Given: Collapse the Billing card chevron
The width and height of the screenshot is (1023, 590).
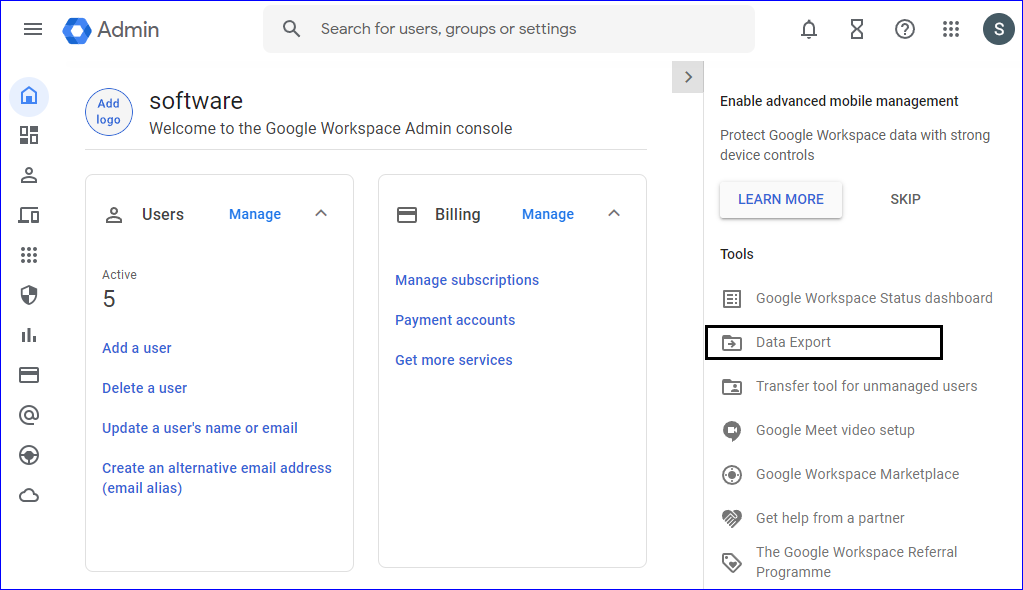Looking at the screenshot, I should coord(614,213).
